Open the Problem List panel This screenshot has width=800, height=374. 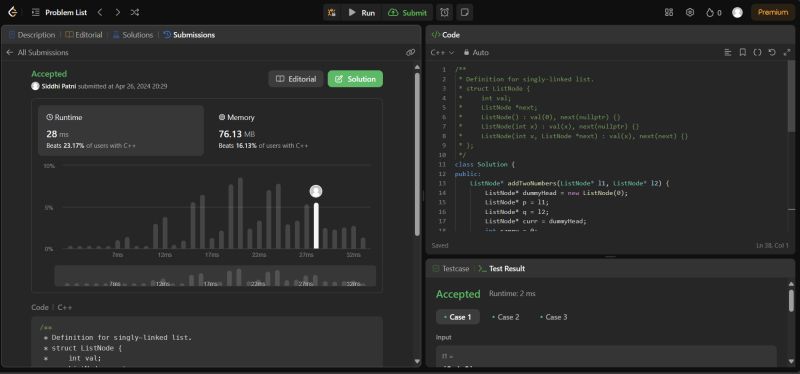click(59, 12)
